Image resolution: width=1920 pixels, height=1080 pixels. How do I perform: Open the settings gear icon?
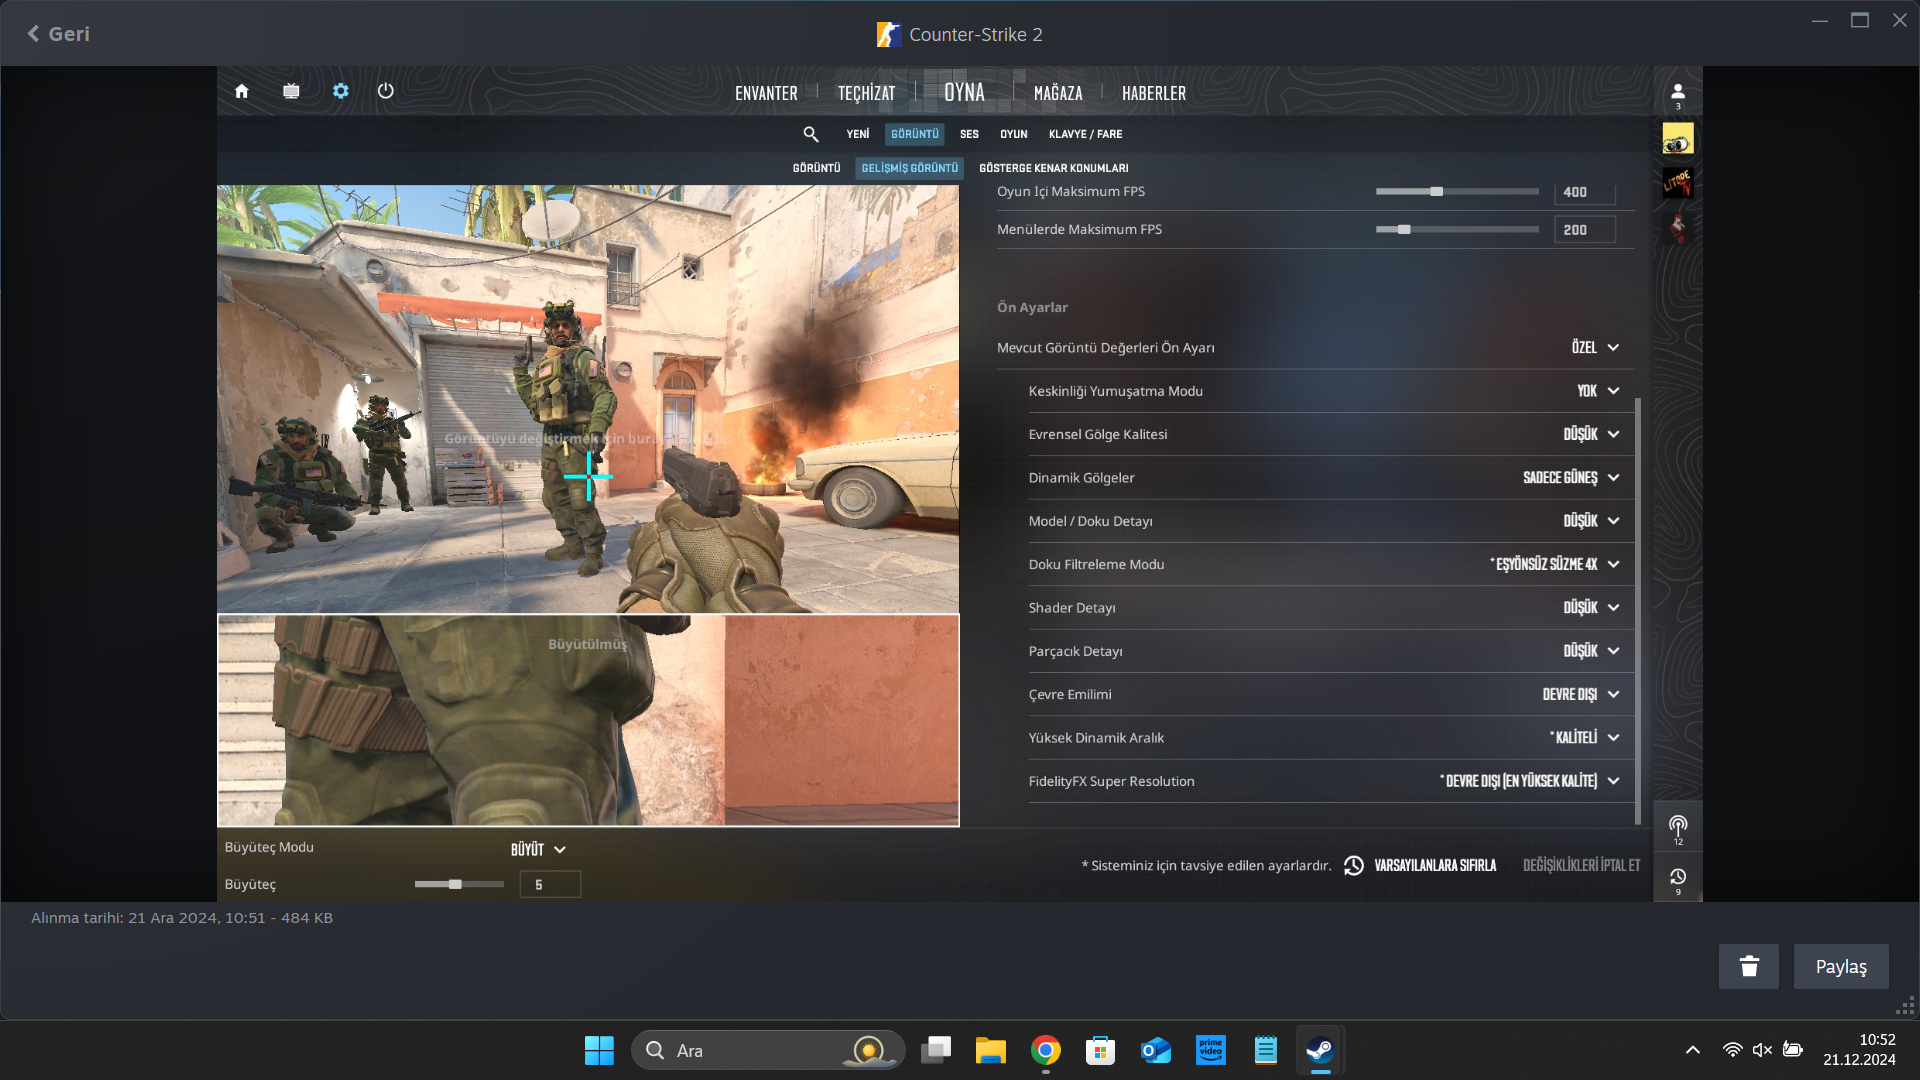(x=341, y=91)
